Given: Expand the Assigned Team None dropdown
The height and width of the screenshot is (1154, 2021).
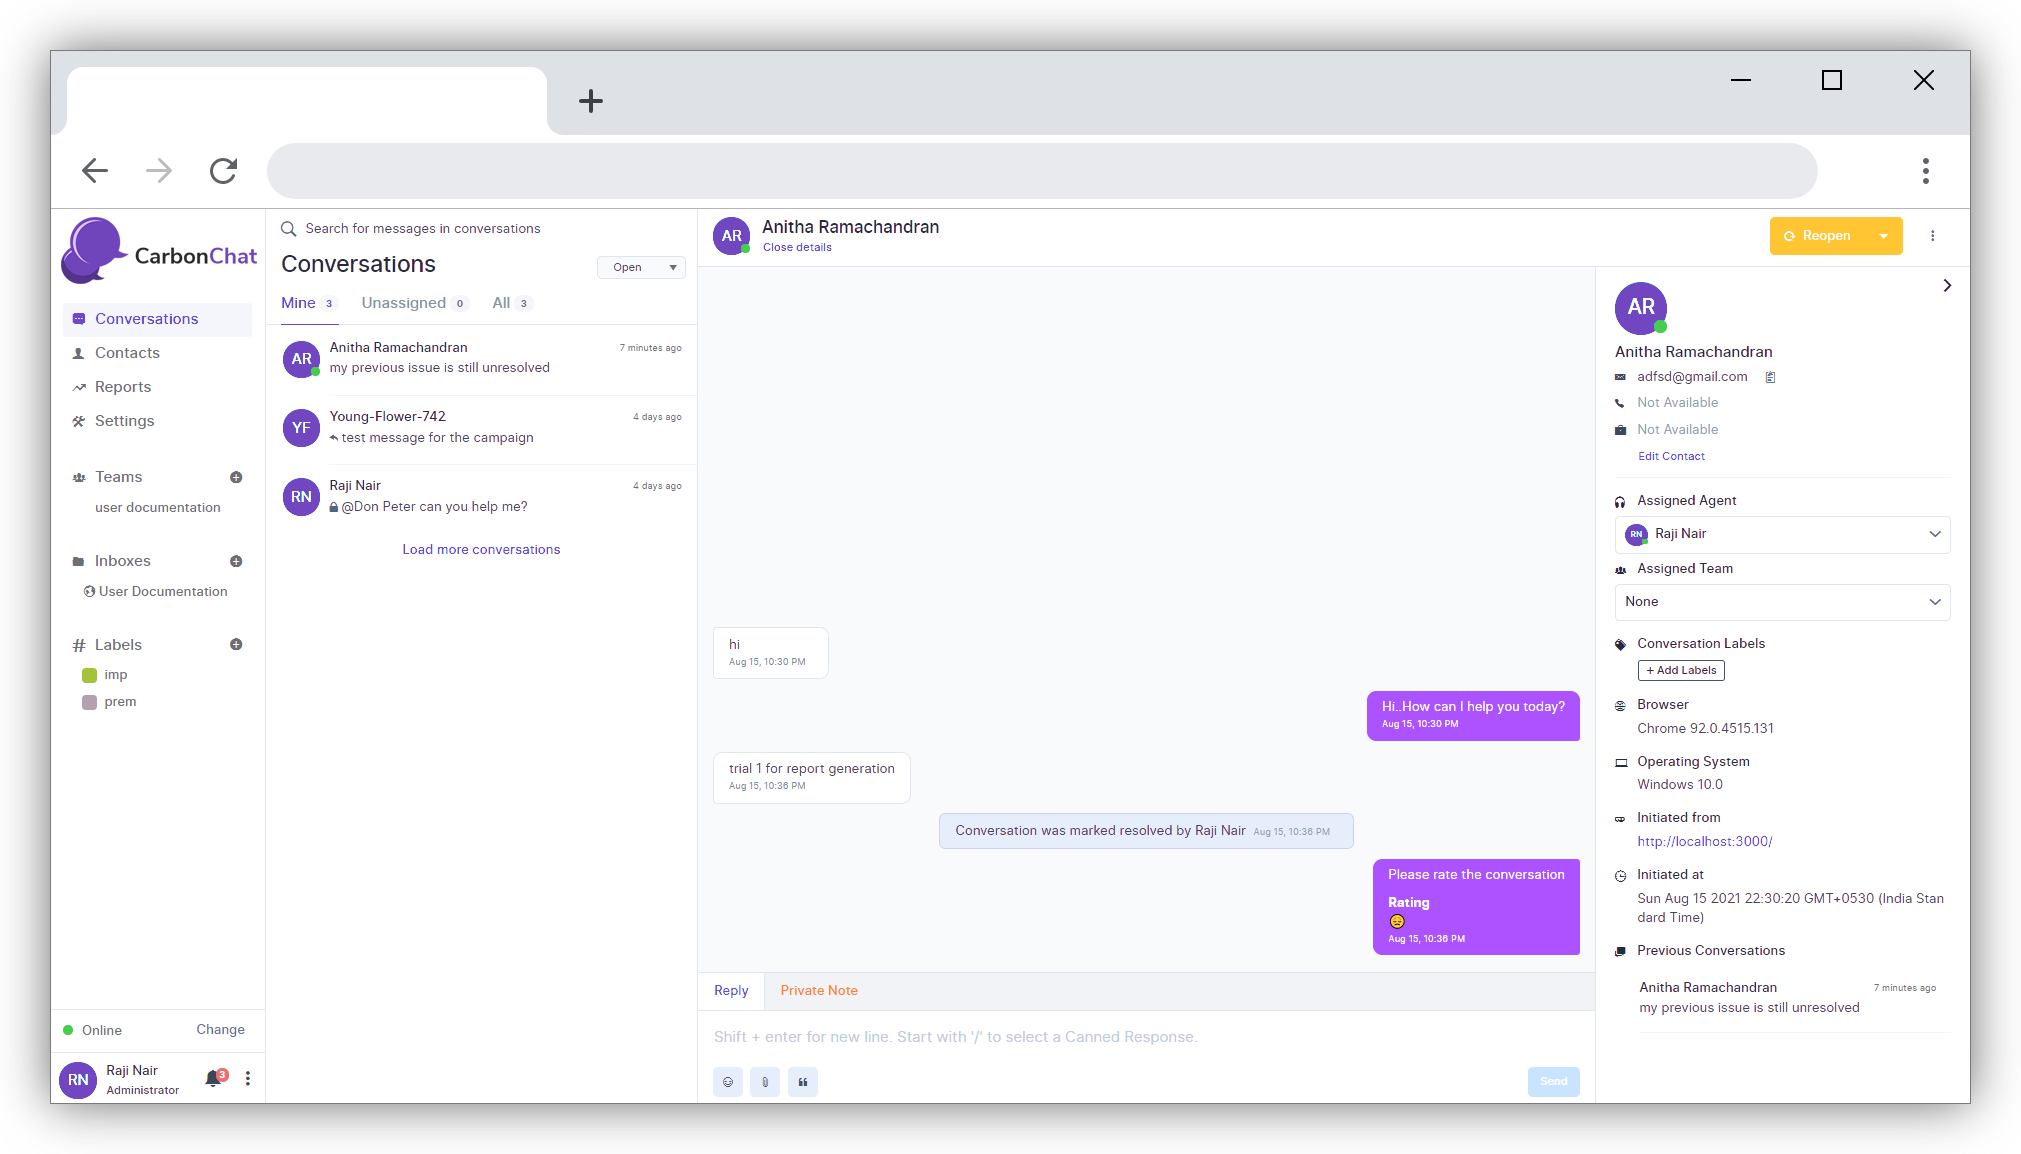Looking at the screenshot, I should (1782, 602).
